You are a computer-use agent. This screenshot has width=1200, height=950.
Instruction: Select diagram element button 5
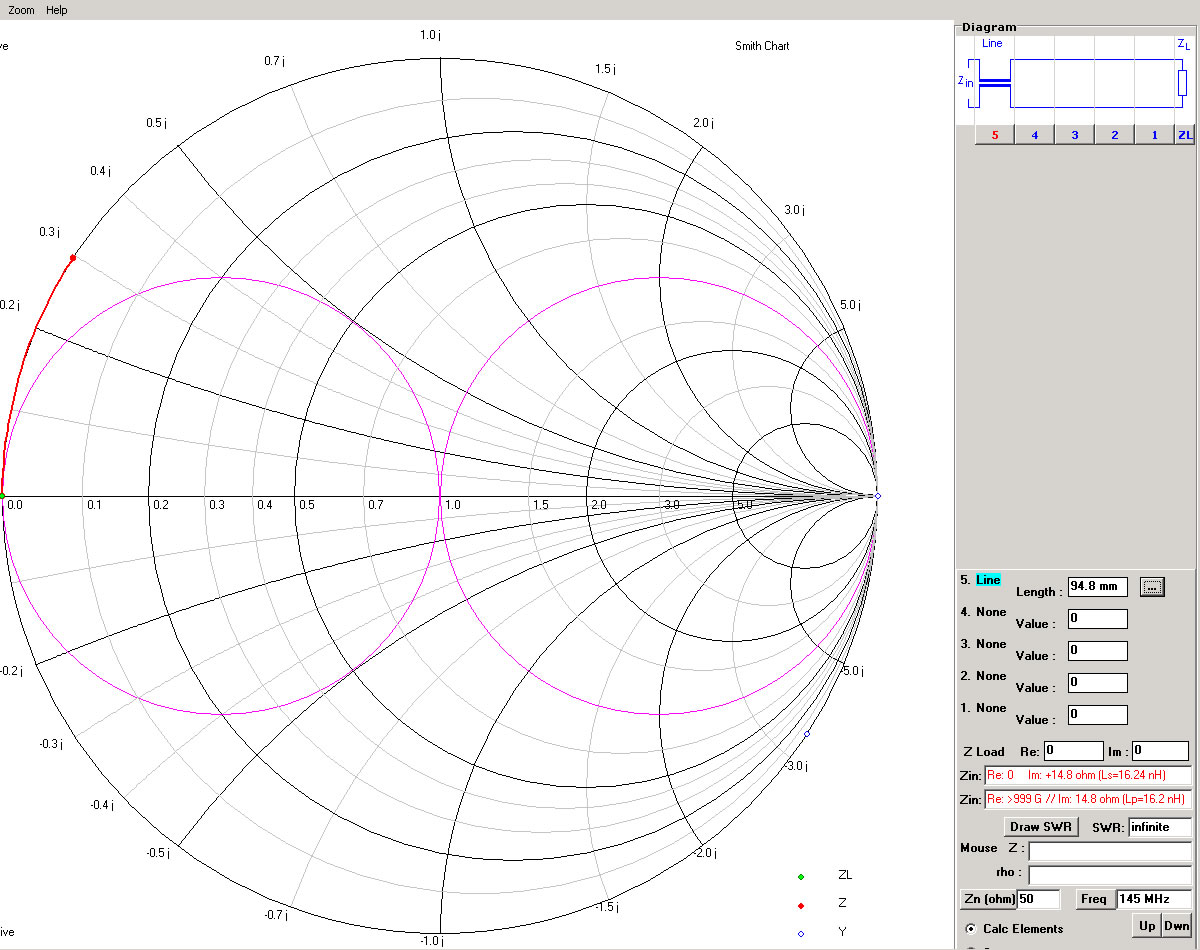pyautogui.click(x=994, y=135)
